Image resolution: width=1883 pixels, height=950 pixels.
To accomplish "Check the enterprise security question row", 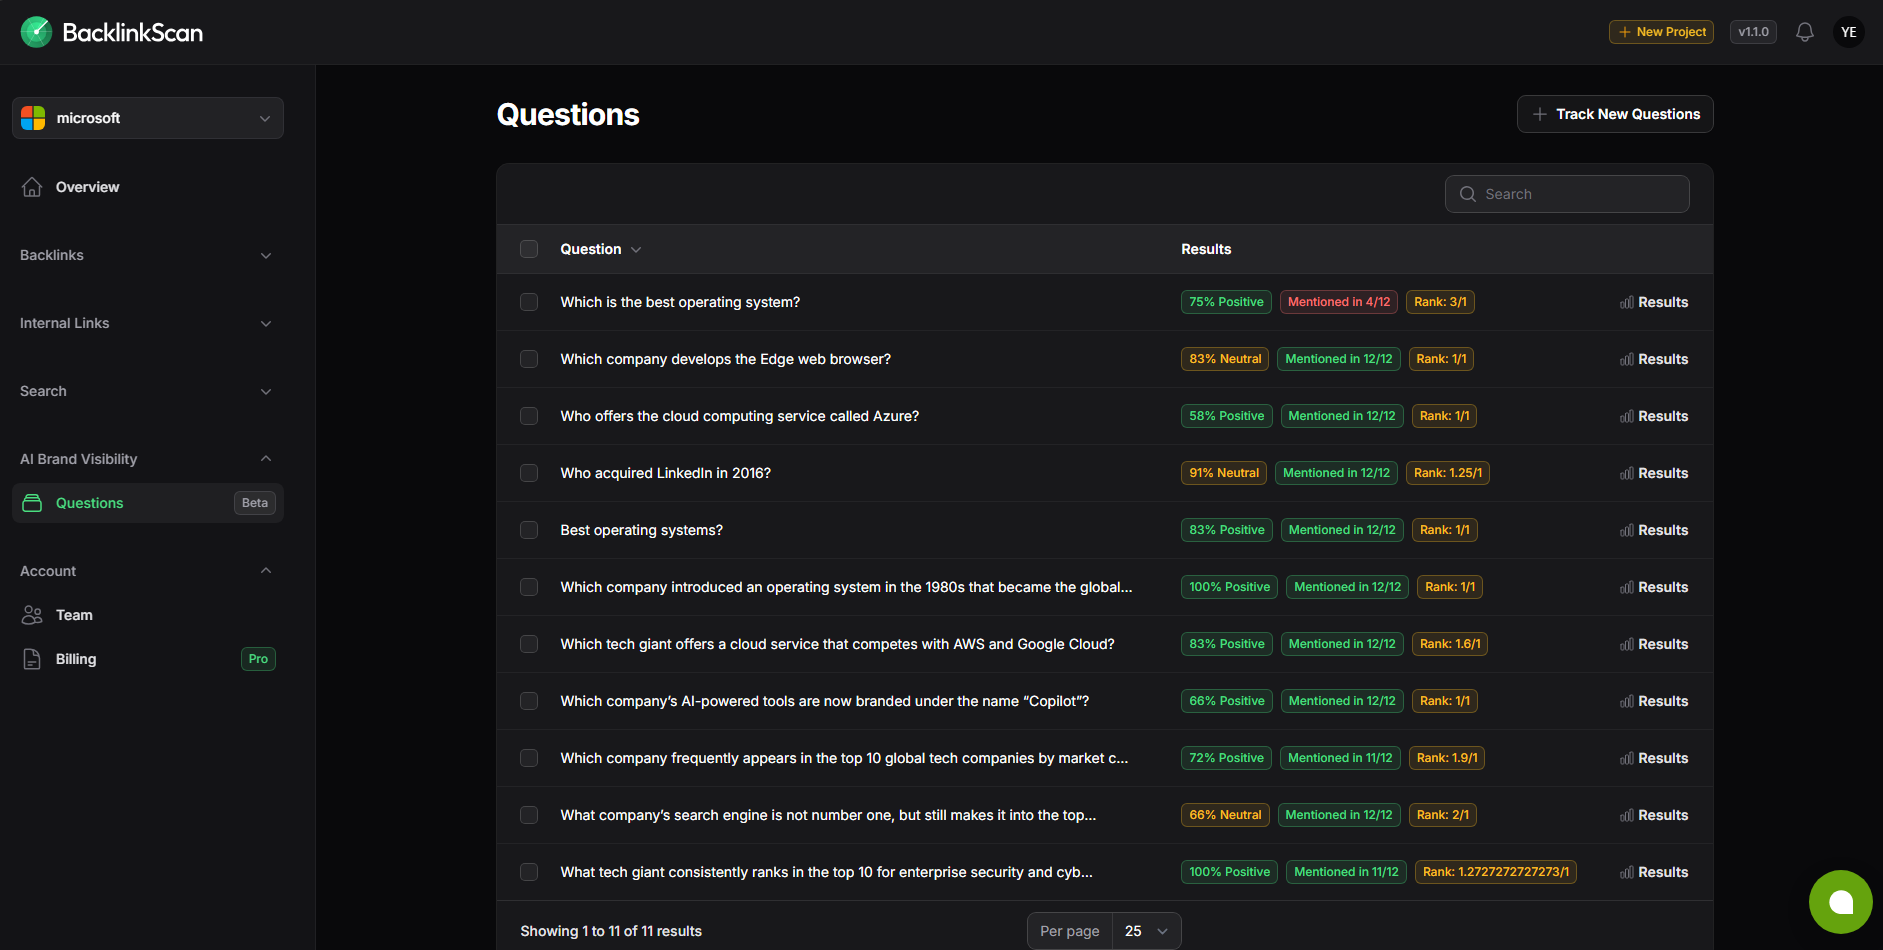I will pos(529,872).
